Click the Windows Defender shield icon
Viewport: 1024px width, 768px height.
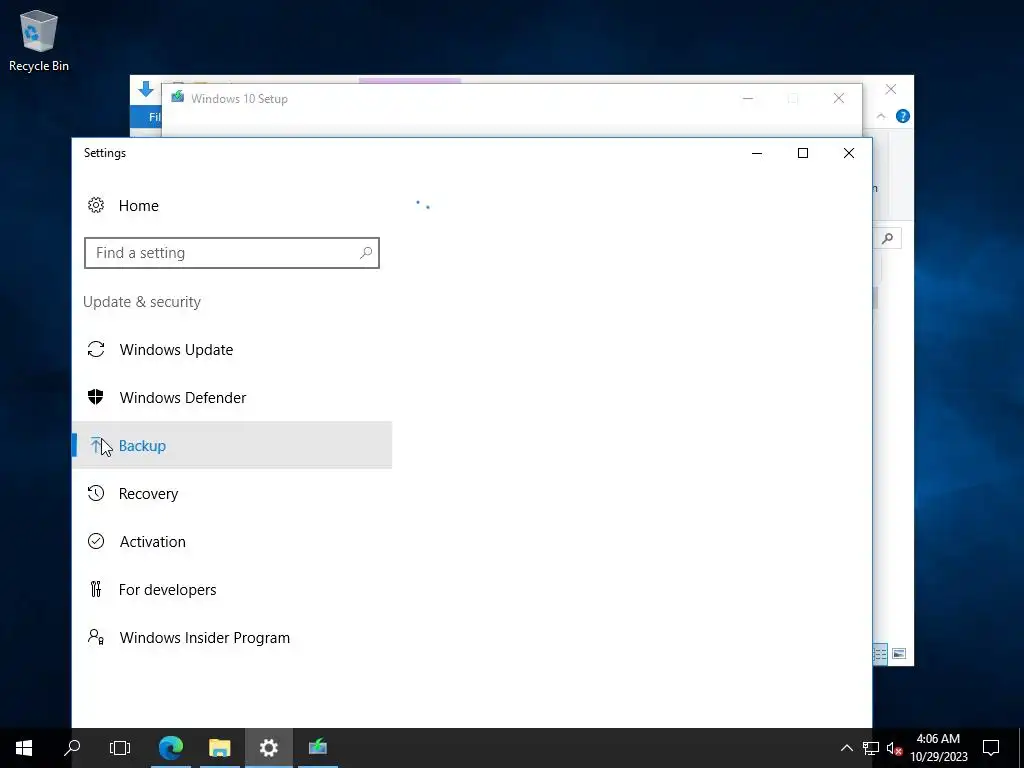pos(96,397)
